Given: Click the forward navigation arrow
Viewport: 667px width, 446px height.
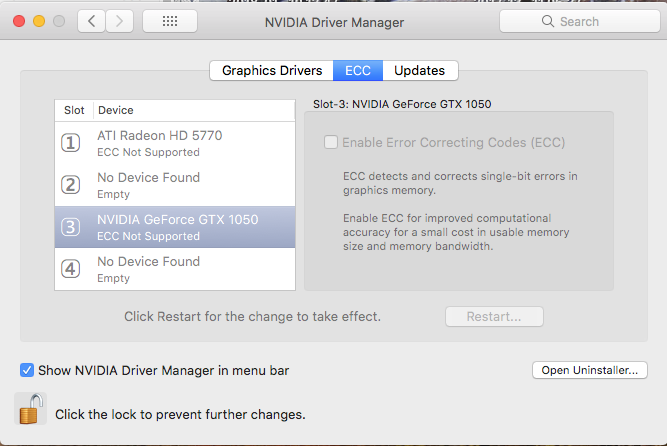Looking at the screenshot, I should 120,21.
